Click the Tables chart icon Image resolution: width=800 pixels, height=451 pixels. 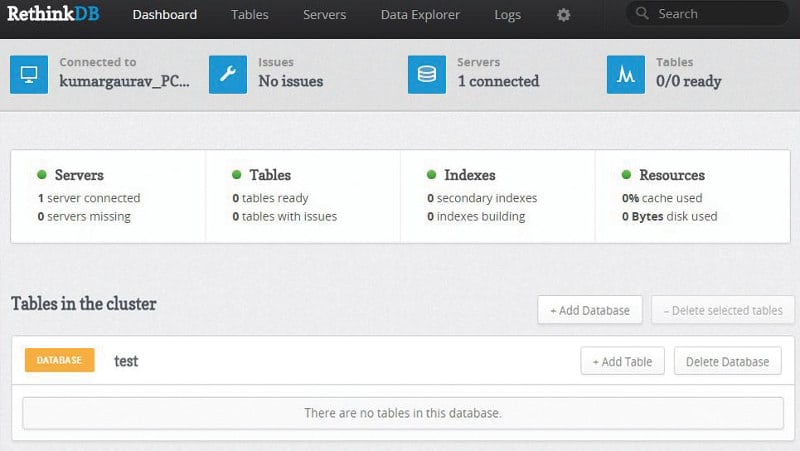click(x=626, y=74)
